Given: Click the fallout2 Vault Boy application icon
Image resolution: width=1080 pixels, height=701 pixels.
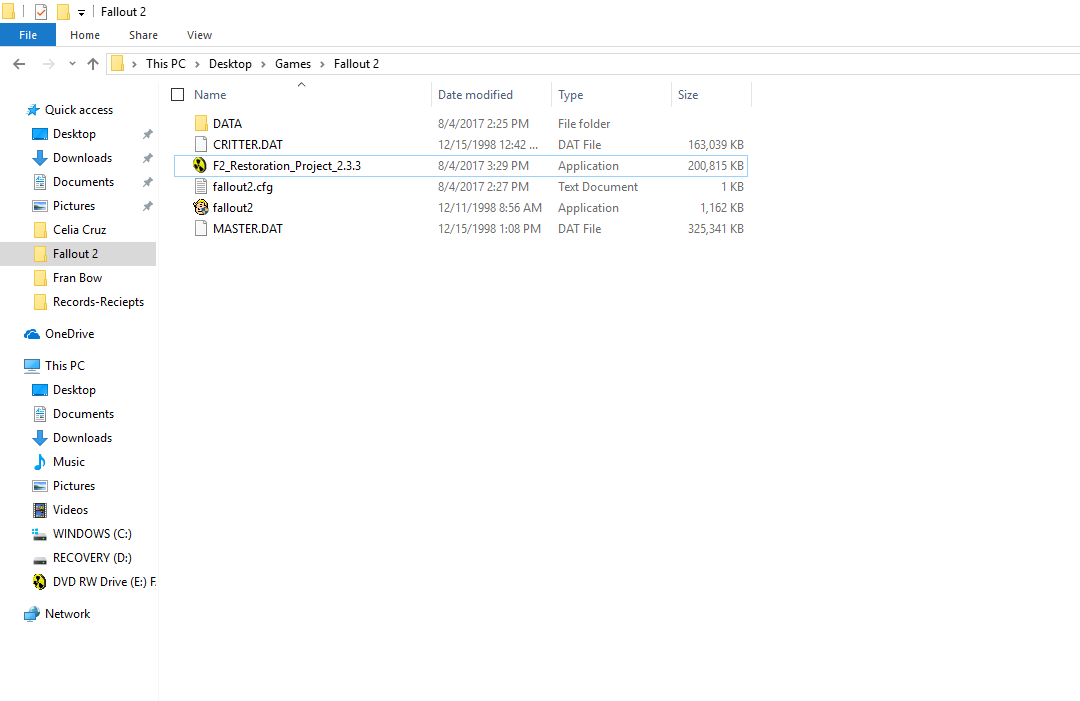Looking at the screenshot, I should pos(200,207).
